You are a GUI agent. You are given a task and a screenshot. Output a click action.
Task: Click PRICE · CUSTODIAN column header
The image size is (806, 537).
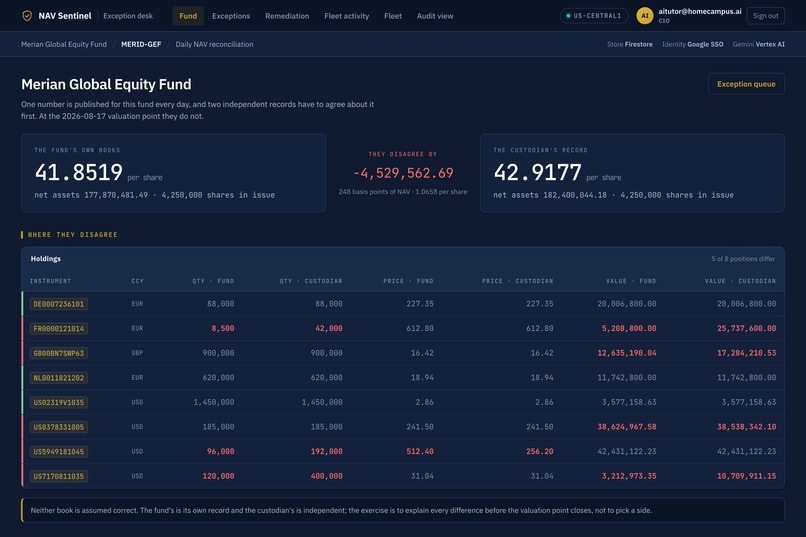(x=518, y=281)
